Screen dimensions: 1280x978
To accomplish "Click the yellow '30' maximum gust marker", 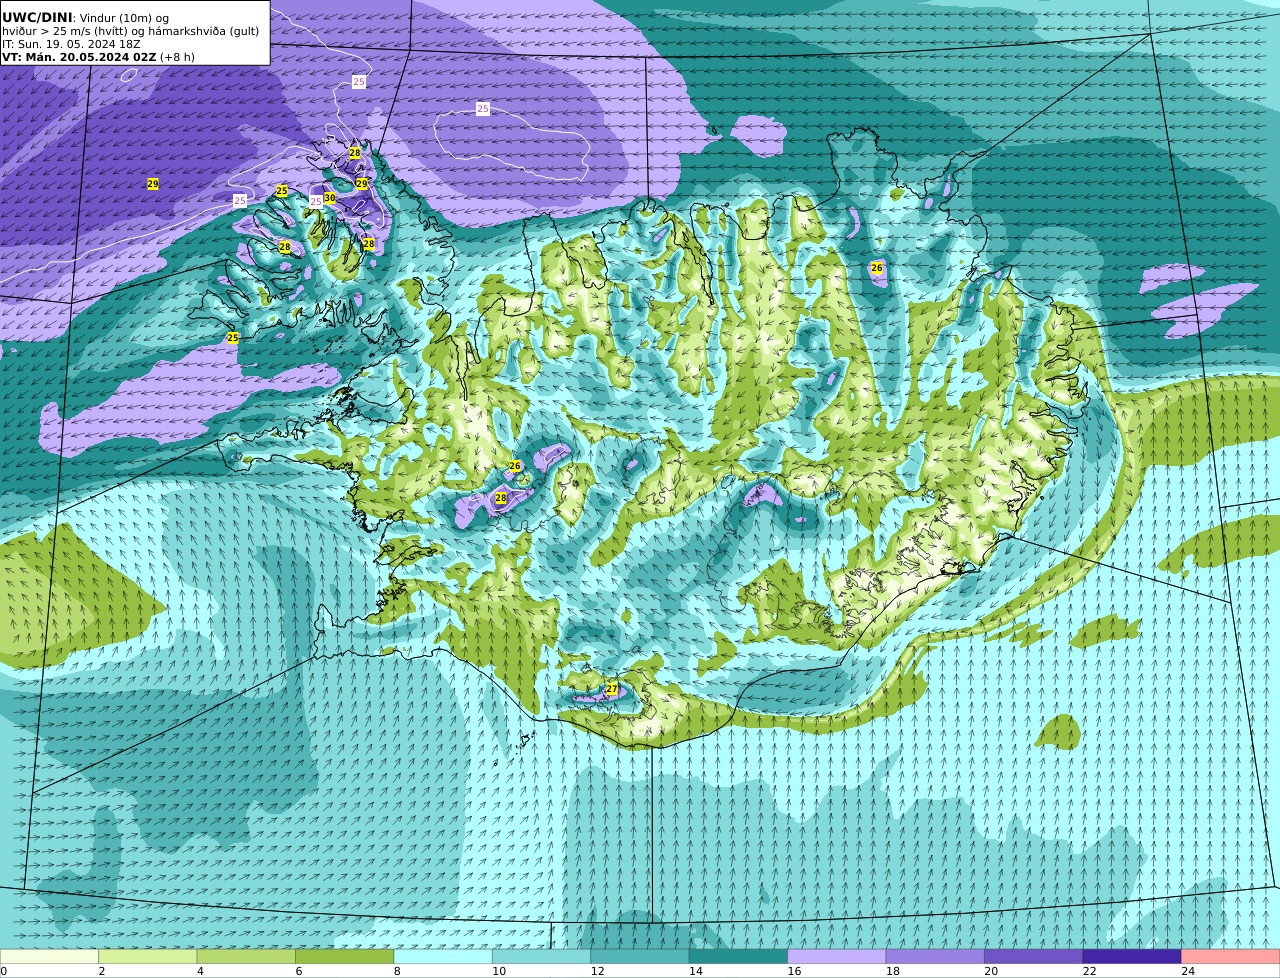I will 330,198.
